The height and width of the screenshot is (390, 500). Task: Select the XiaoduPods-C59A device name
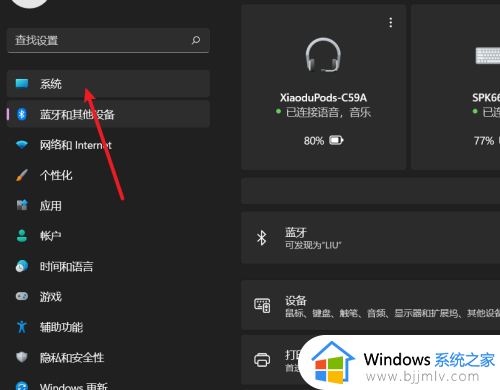coord(323,98)
